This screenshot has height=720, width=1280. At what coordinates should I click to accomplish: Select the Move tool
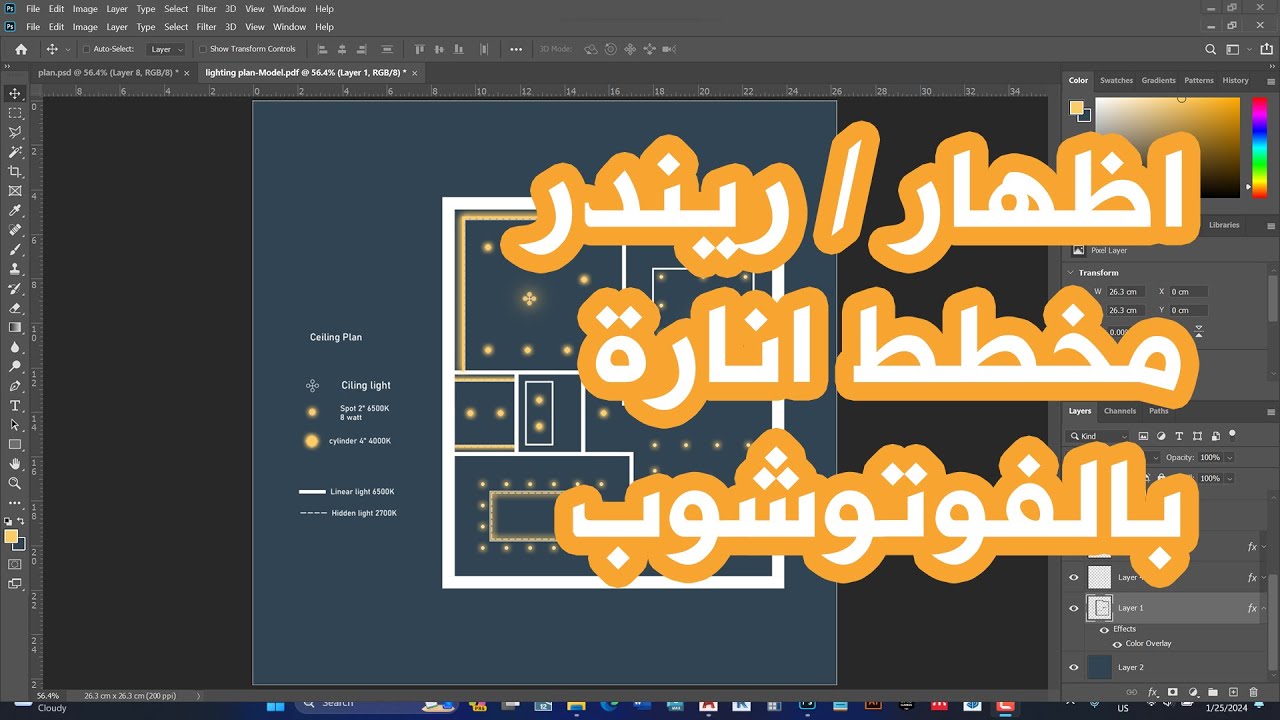[x=15, y=93]
